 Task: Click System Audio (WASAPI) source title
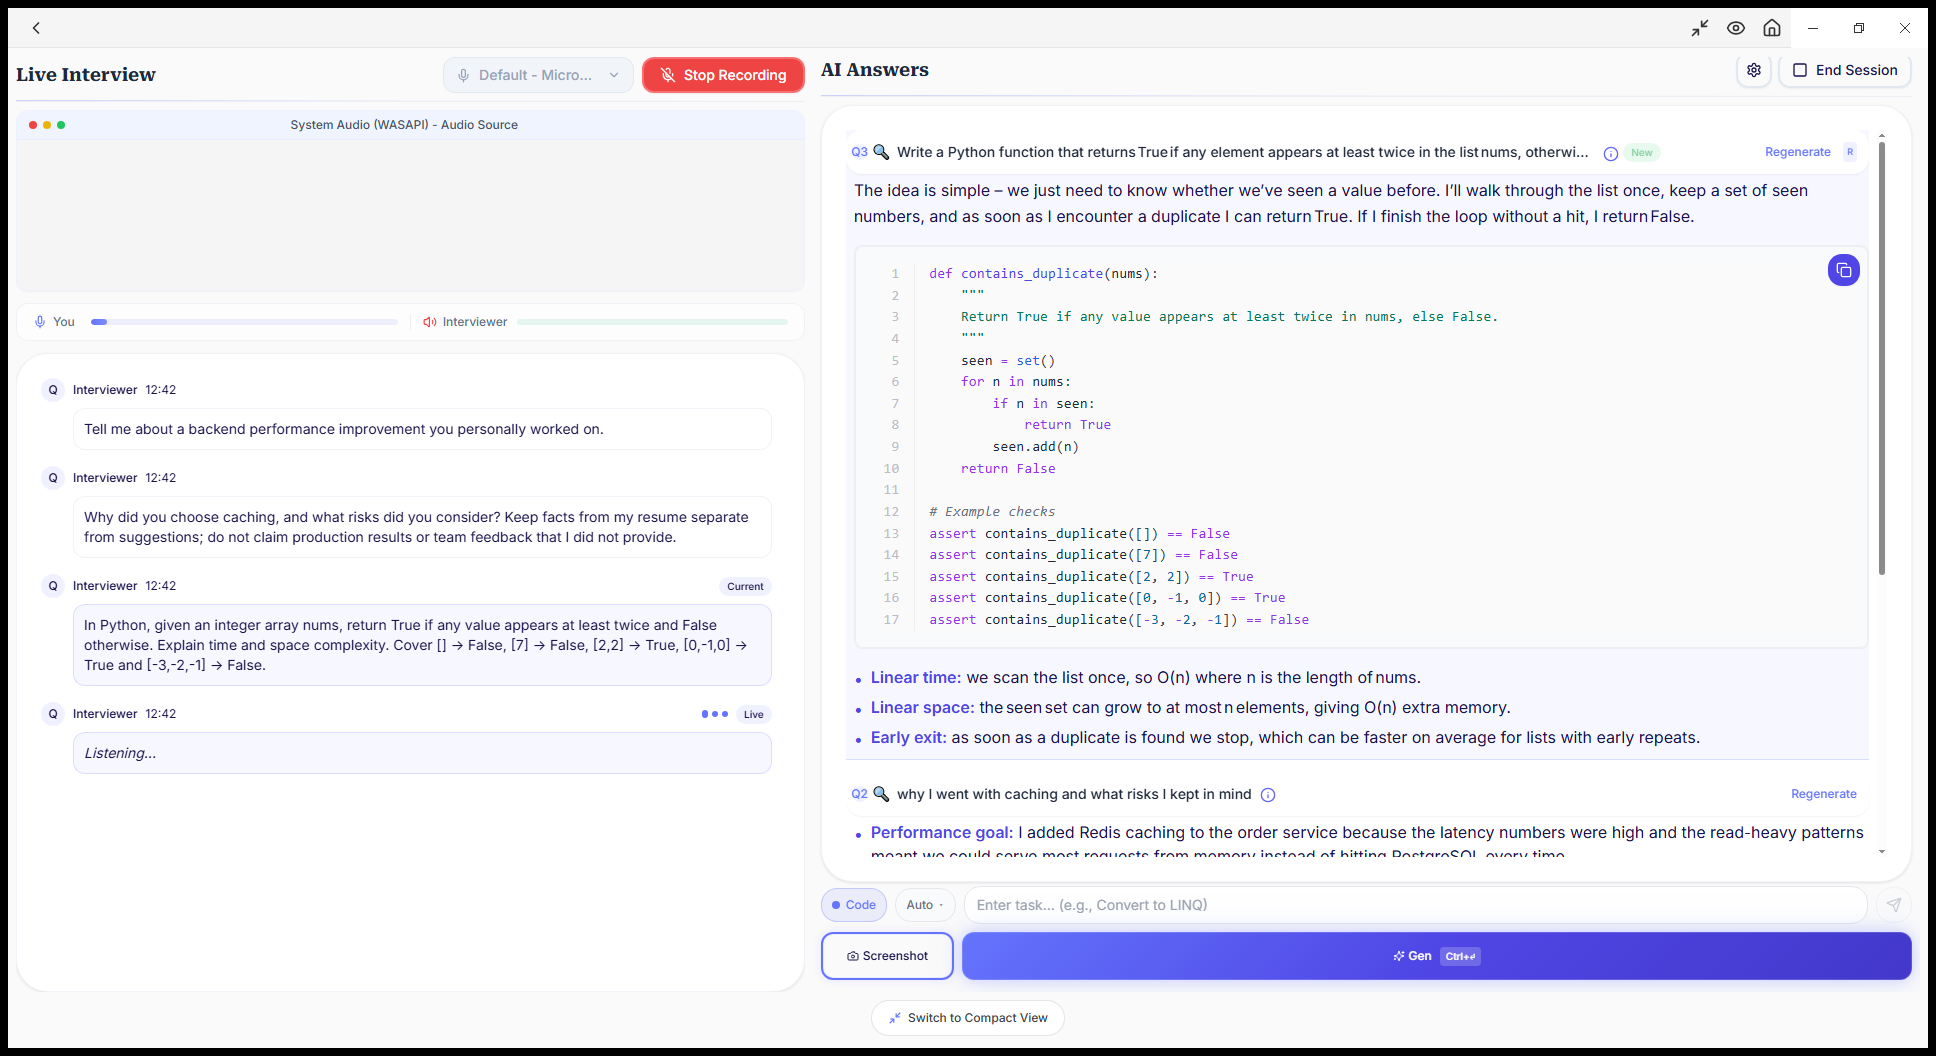[x=404, y=125]
